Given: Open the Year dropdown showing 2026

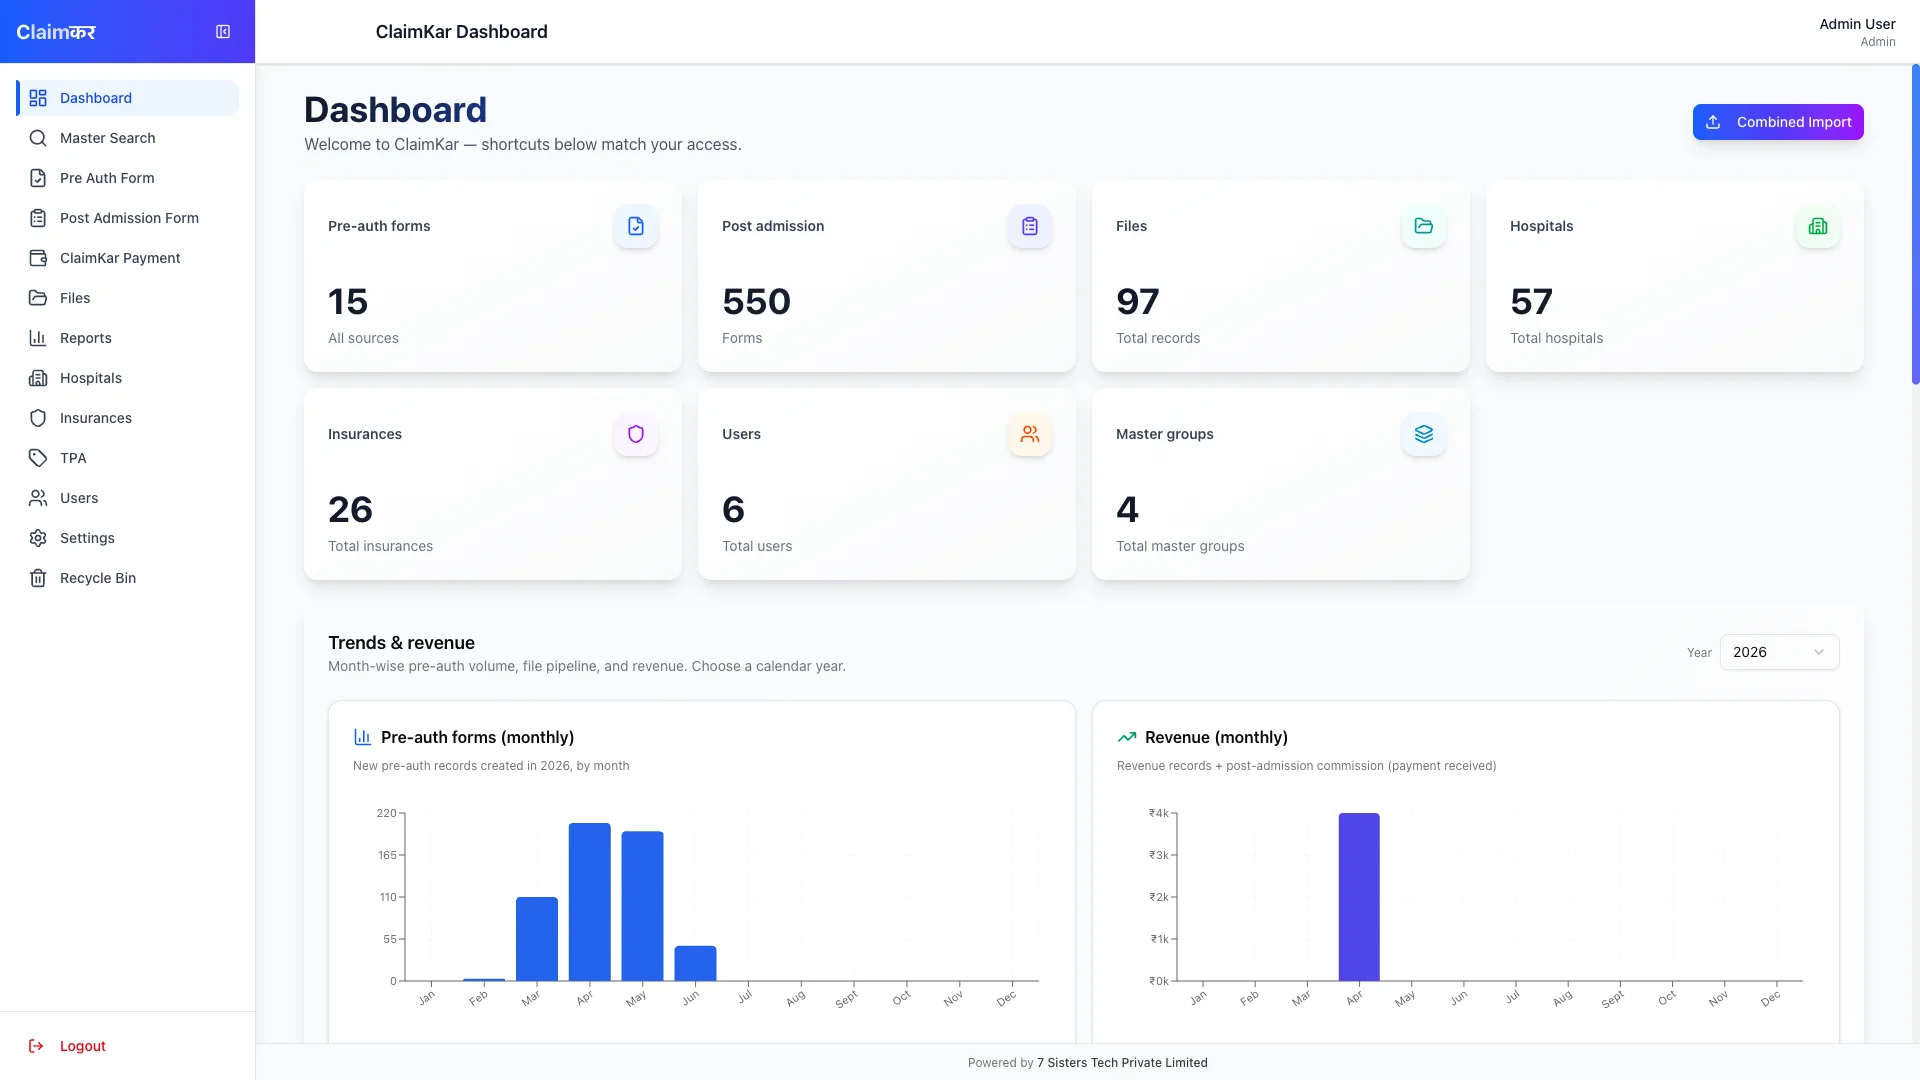Looking at the screenshot, I should click(1779, 652).
